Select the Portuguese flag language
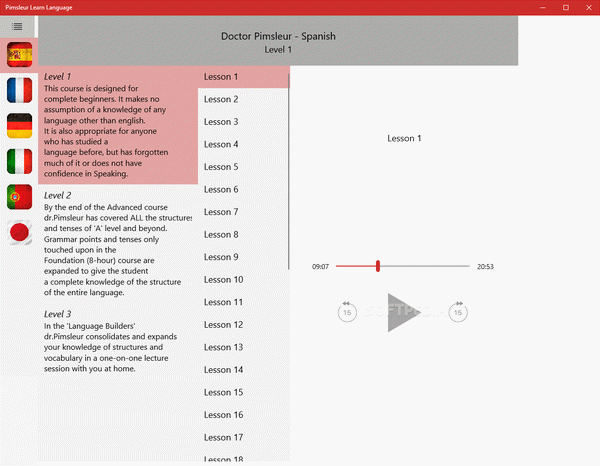The image size is (600, 466). pos(19,197)
